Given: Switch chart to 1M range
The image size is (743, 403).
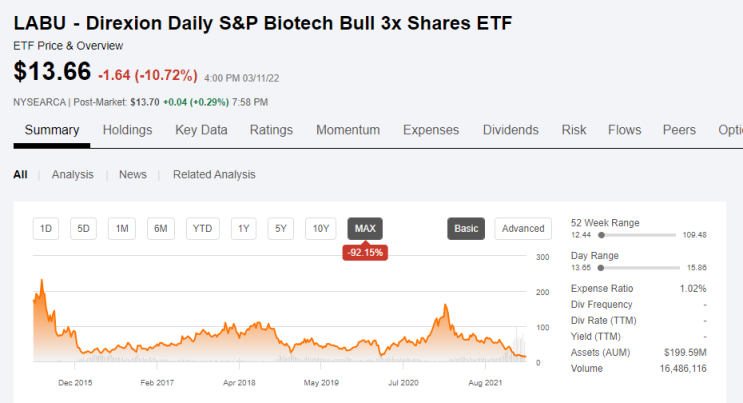Looking at the screenshot, I should coord(122,229).
